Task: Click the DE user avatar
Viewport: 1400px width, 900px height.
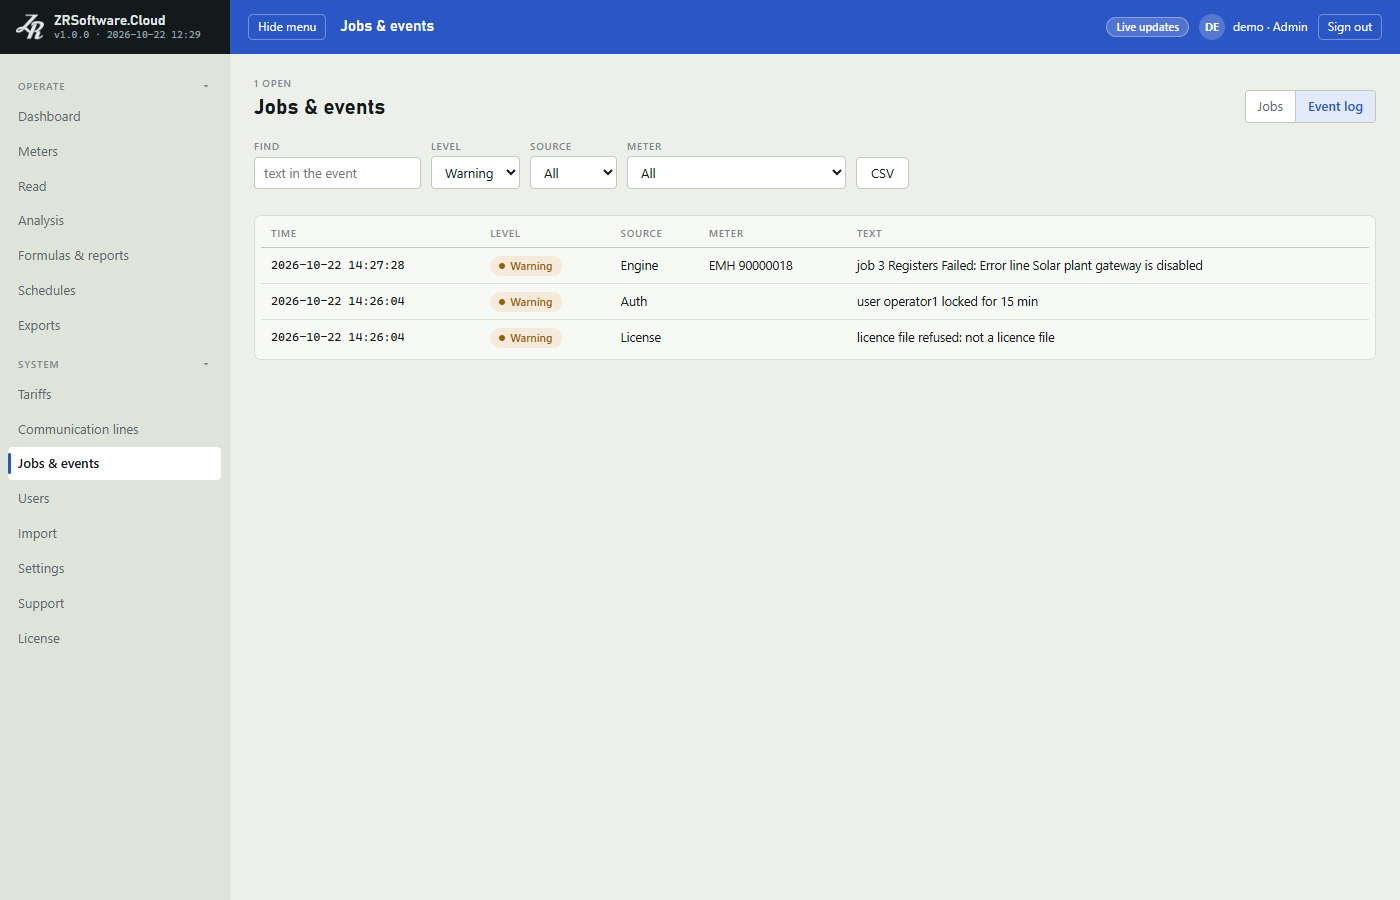Action: click(x=1212, y=27)
